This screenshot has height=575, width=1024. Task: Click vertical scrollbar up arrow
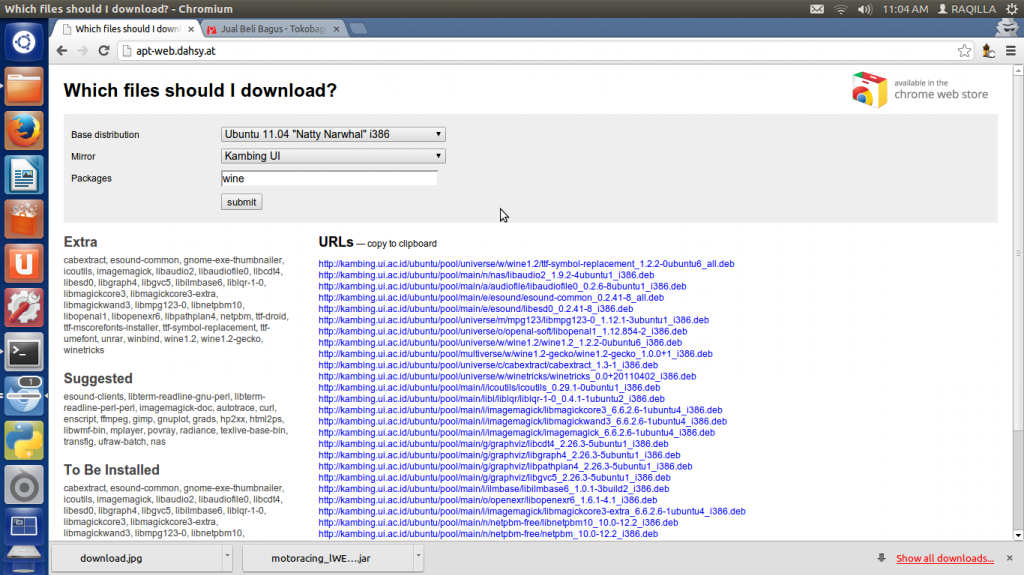(1018, 71)
